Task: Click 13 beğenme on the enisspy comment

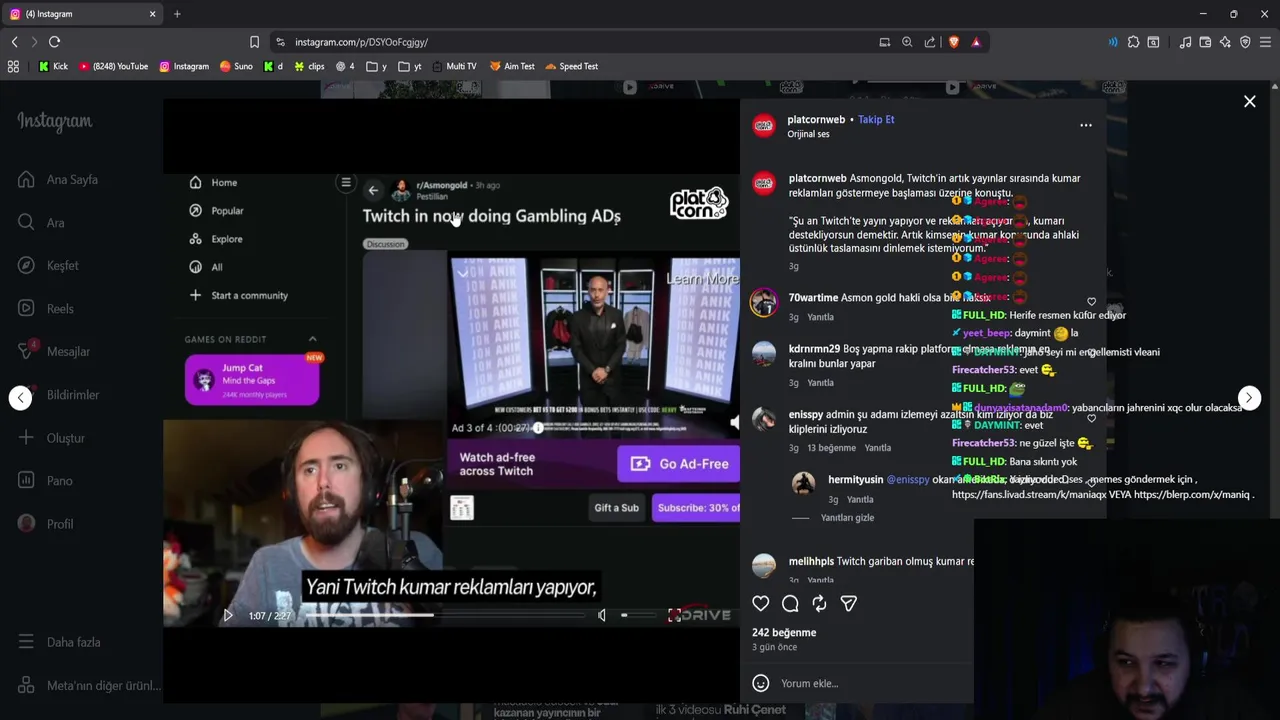Action: (831, 448)
